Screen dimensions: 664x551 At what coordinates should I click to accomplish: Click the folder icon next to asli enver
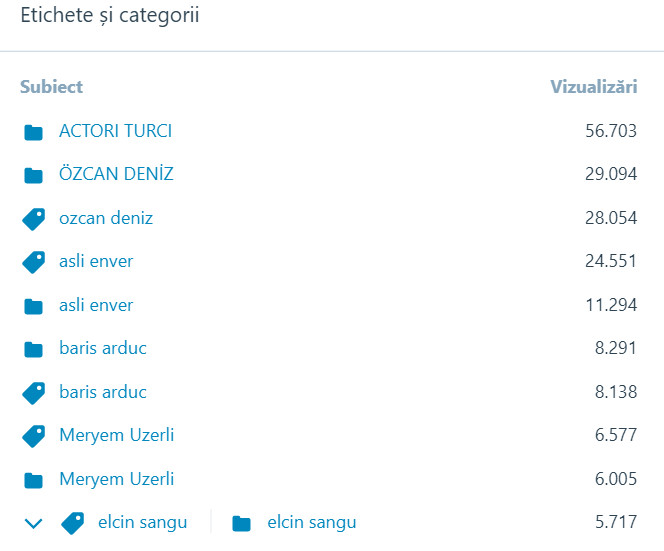34,306
